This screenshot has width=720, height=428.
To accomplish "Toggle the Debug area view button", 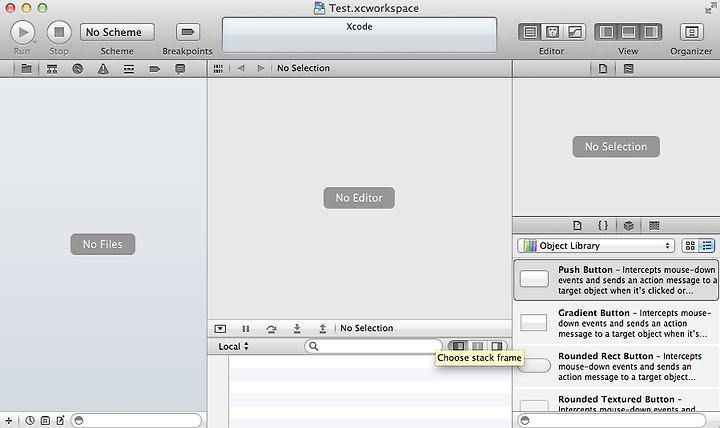I will [628, 32].
